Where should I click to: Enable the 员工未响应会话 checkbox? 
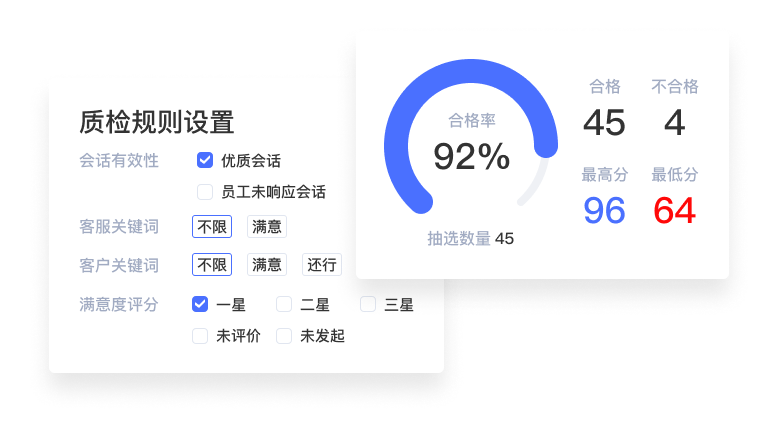[205, 192]
